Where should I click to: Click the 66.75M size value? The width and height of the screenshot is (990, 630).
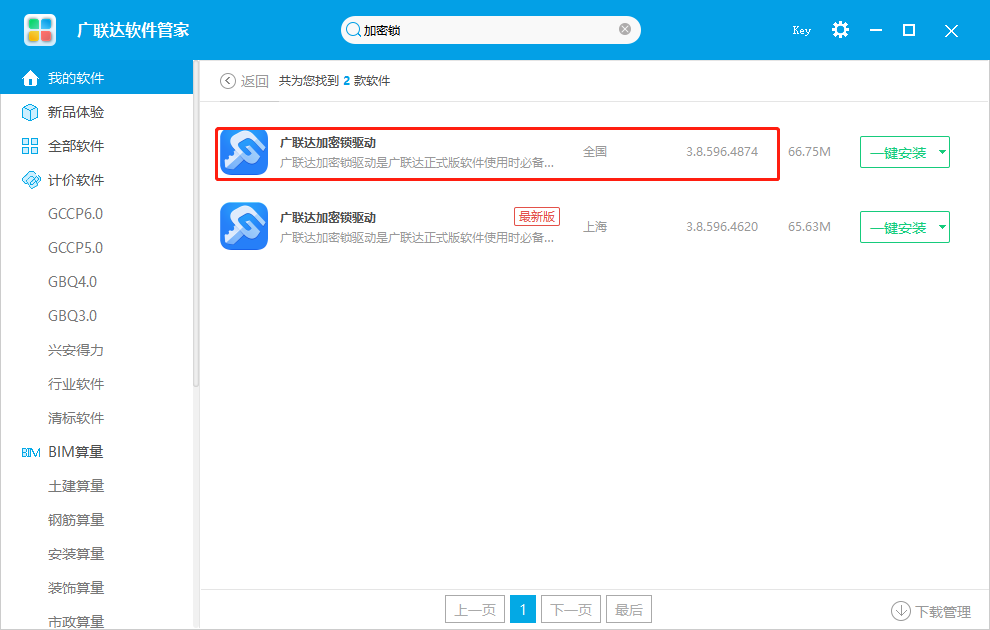point(809,152)
